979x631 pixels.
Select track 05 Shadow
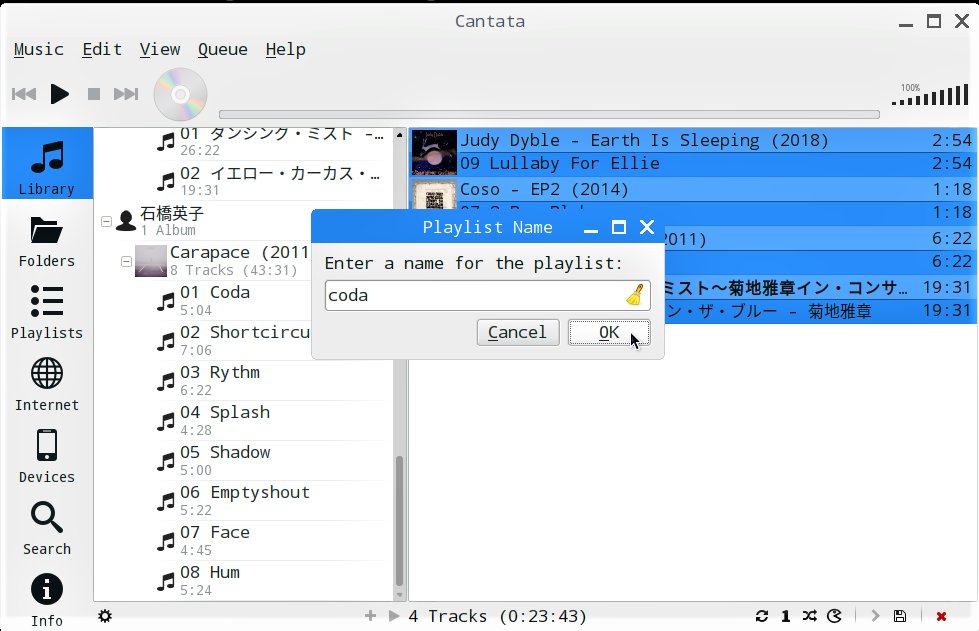click(x=273, y=460)
